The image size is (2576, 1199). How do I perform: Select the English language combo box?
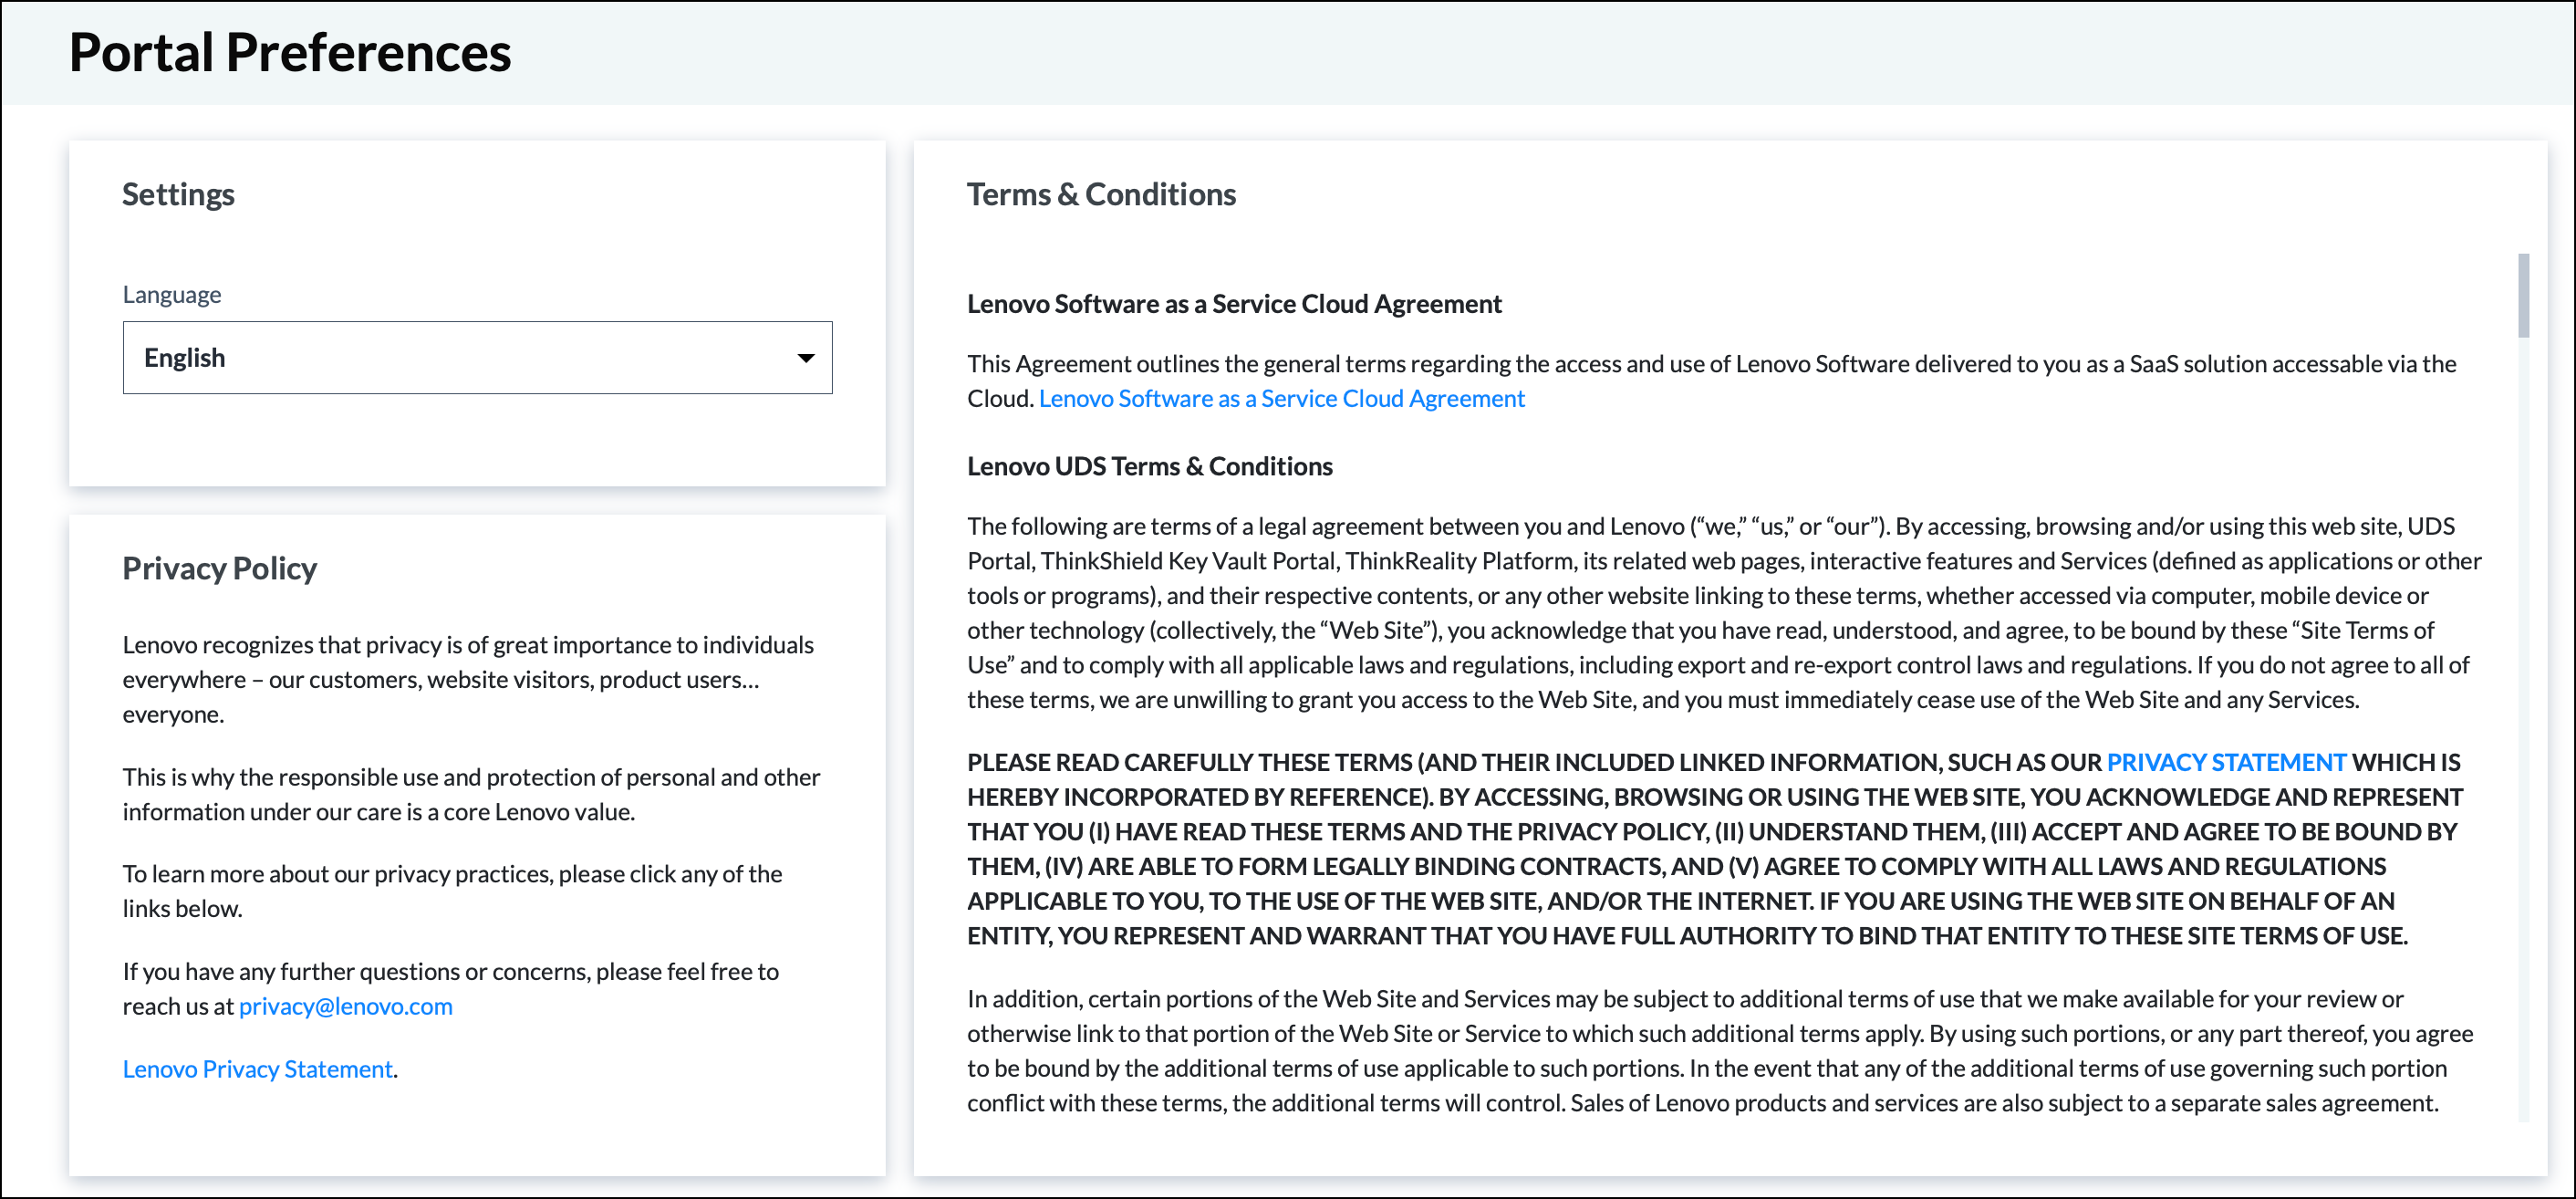pyautogui.click(x=477, y=358)
